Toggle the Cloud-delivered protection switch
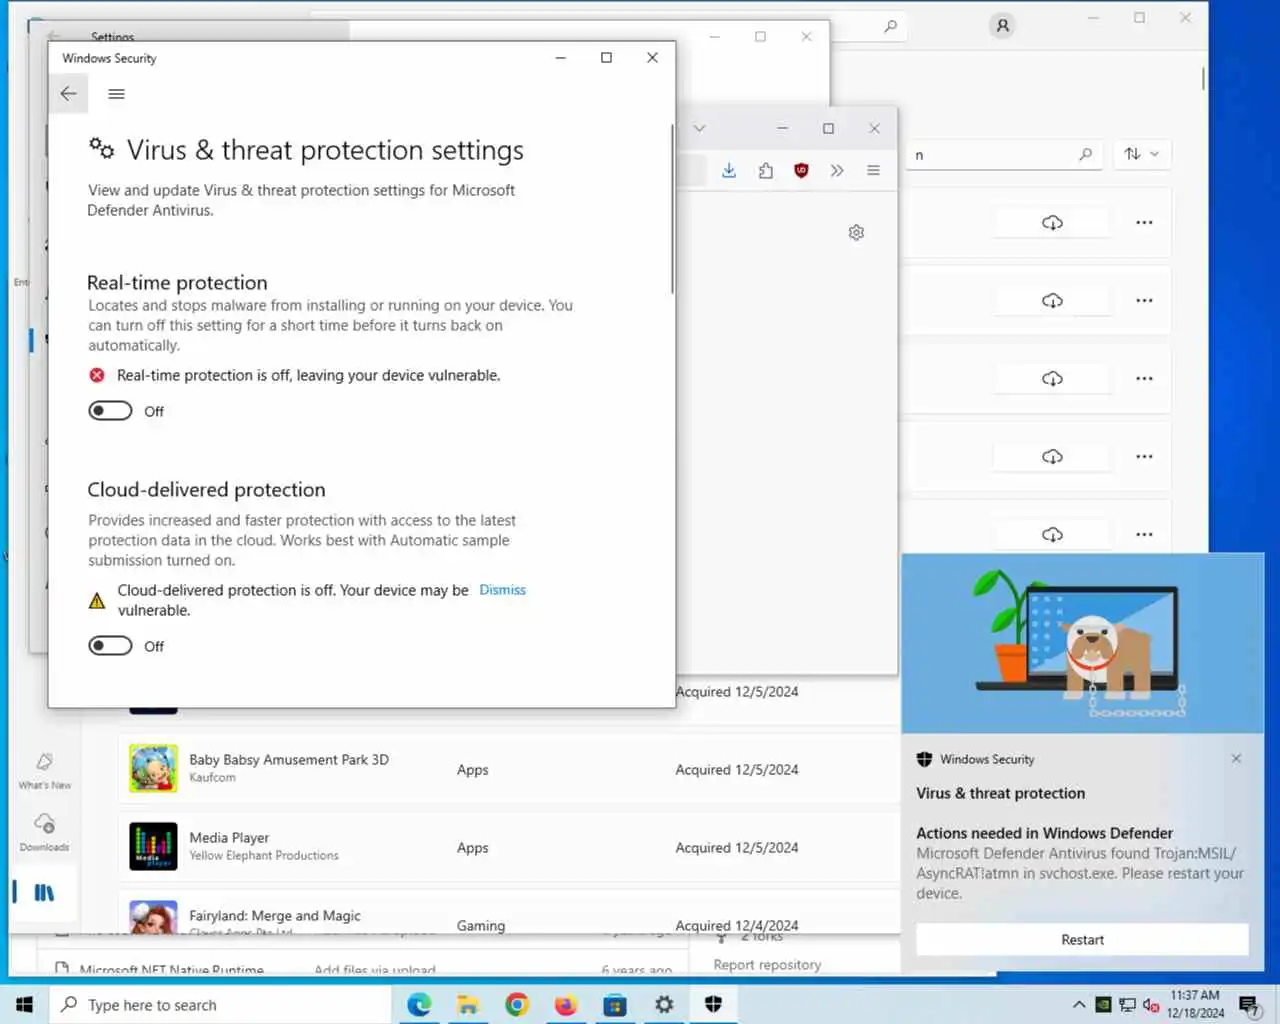Screen dimensions: 1280x1024 pos(110,646)
